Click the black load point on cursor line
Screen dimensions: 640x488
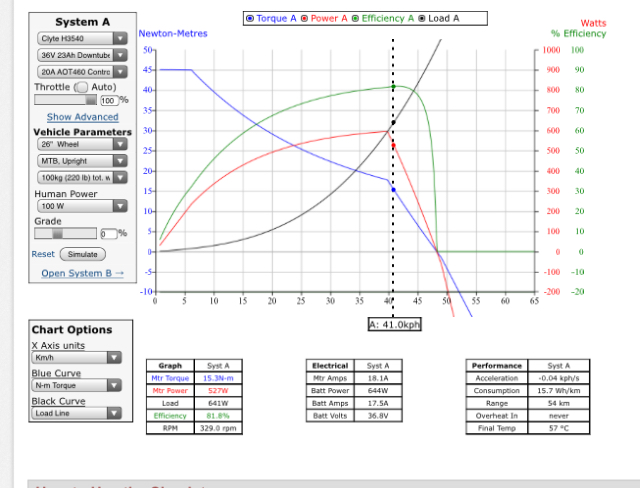(x=393, y=123)
